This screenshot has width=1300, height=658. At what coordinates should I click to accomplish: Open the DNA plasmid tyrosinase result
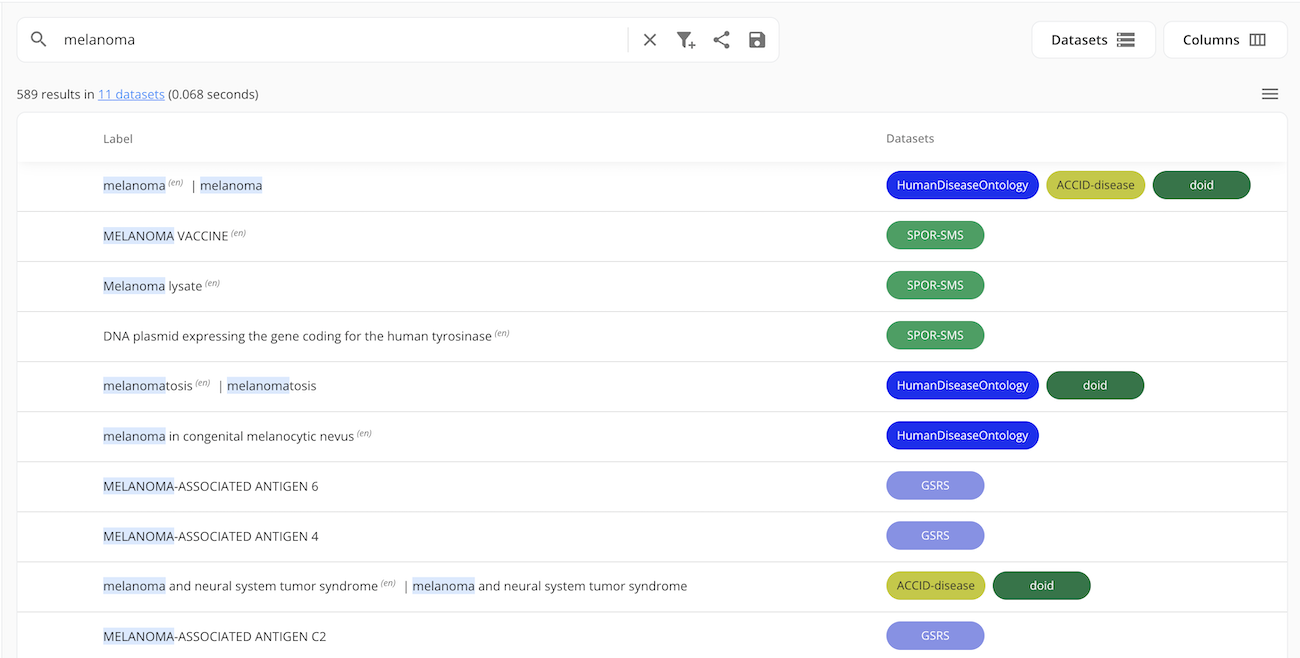click(x=297, y=336)
